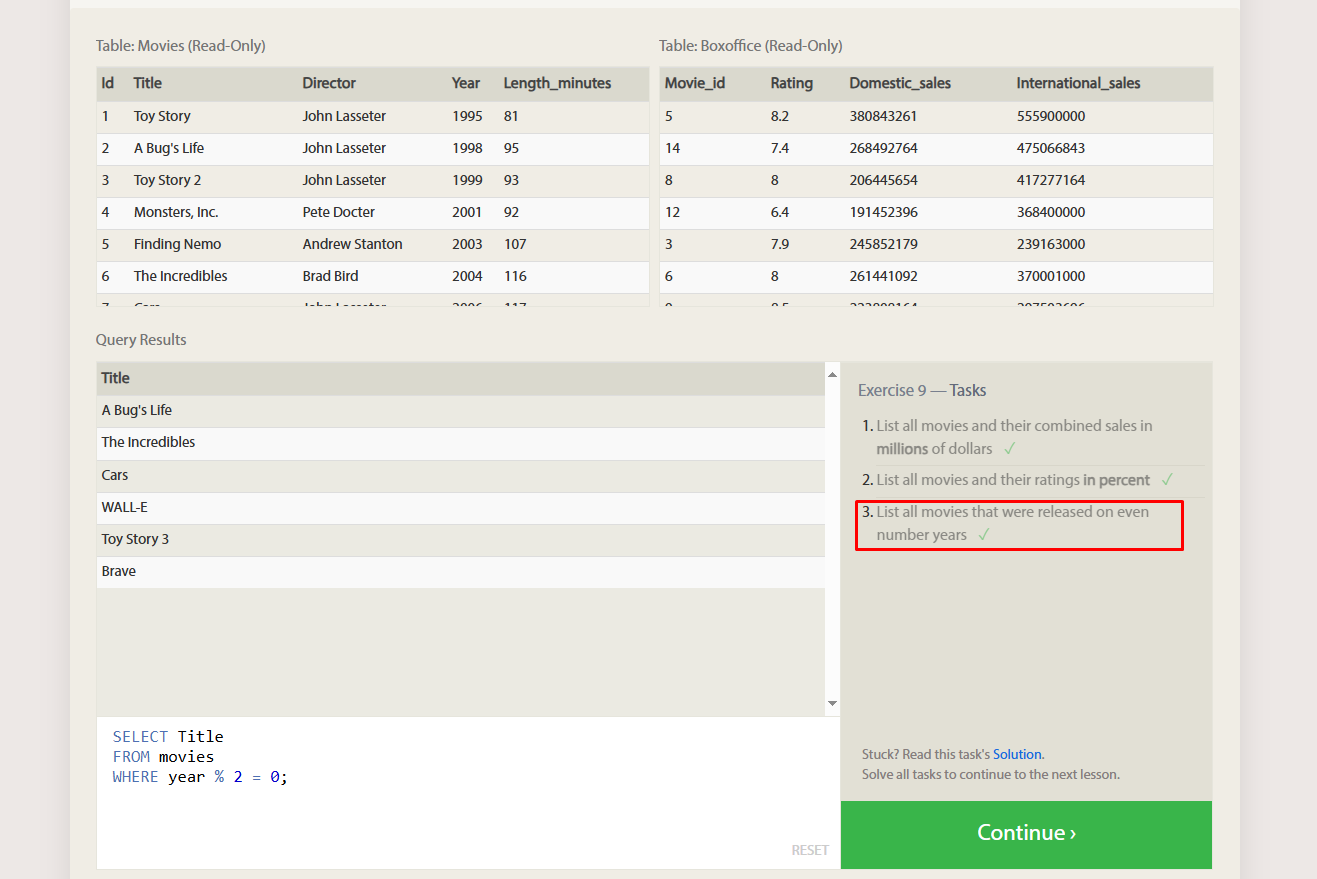1317x879 pixels.
Task: Click 'Monsters, Inc.' in Movies table
Action: pos(176,212)
